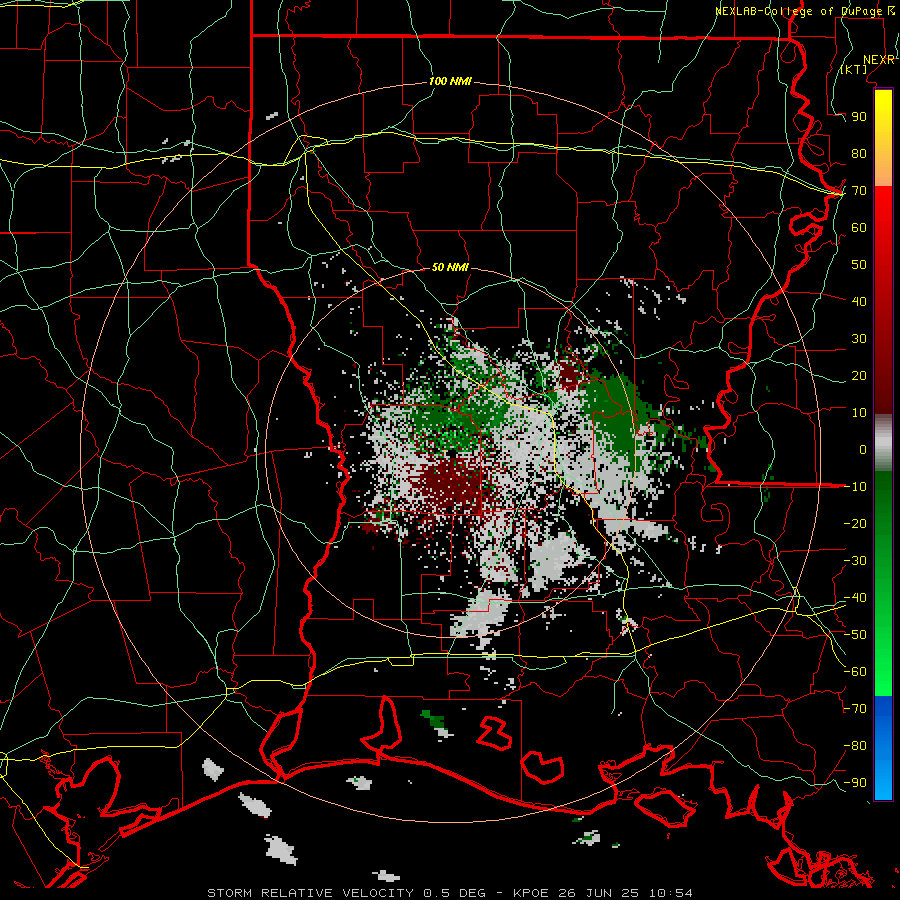Image resolution: width=900 pixels, height=900 pixels.
Task: Click the 0.5 DEG elevation text
Action: tap(455, 893)
